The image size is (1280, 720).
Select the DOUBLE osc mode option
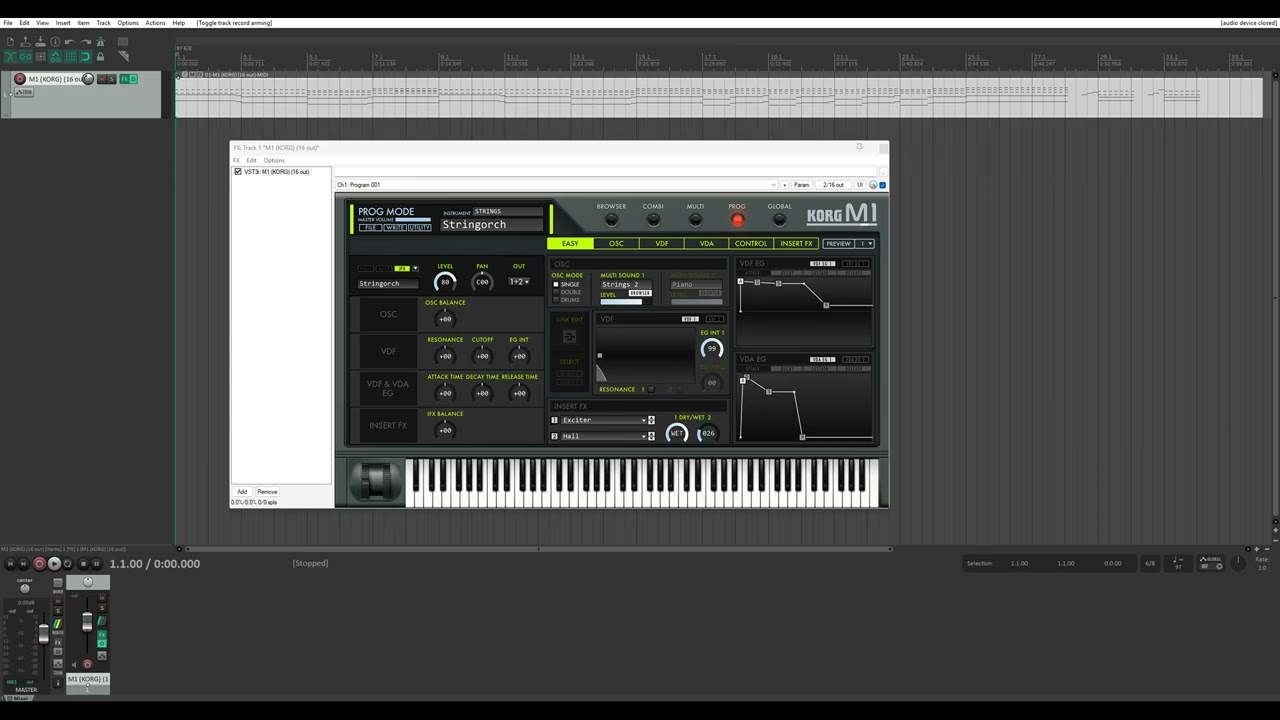pos(568,292)
